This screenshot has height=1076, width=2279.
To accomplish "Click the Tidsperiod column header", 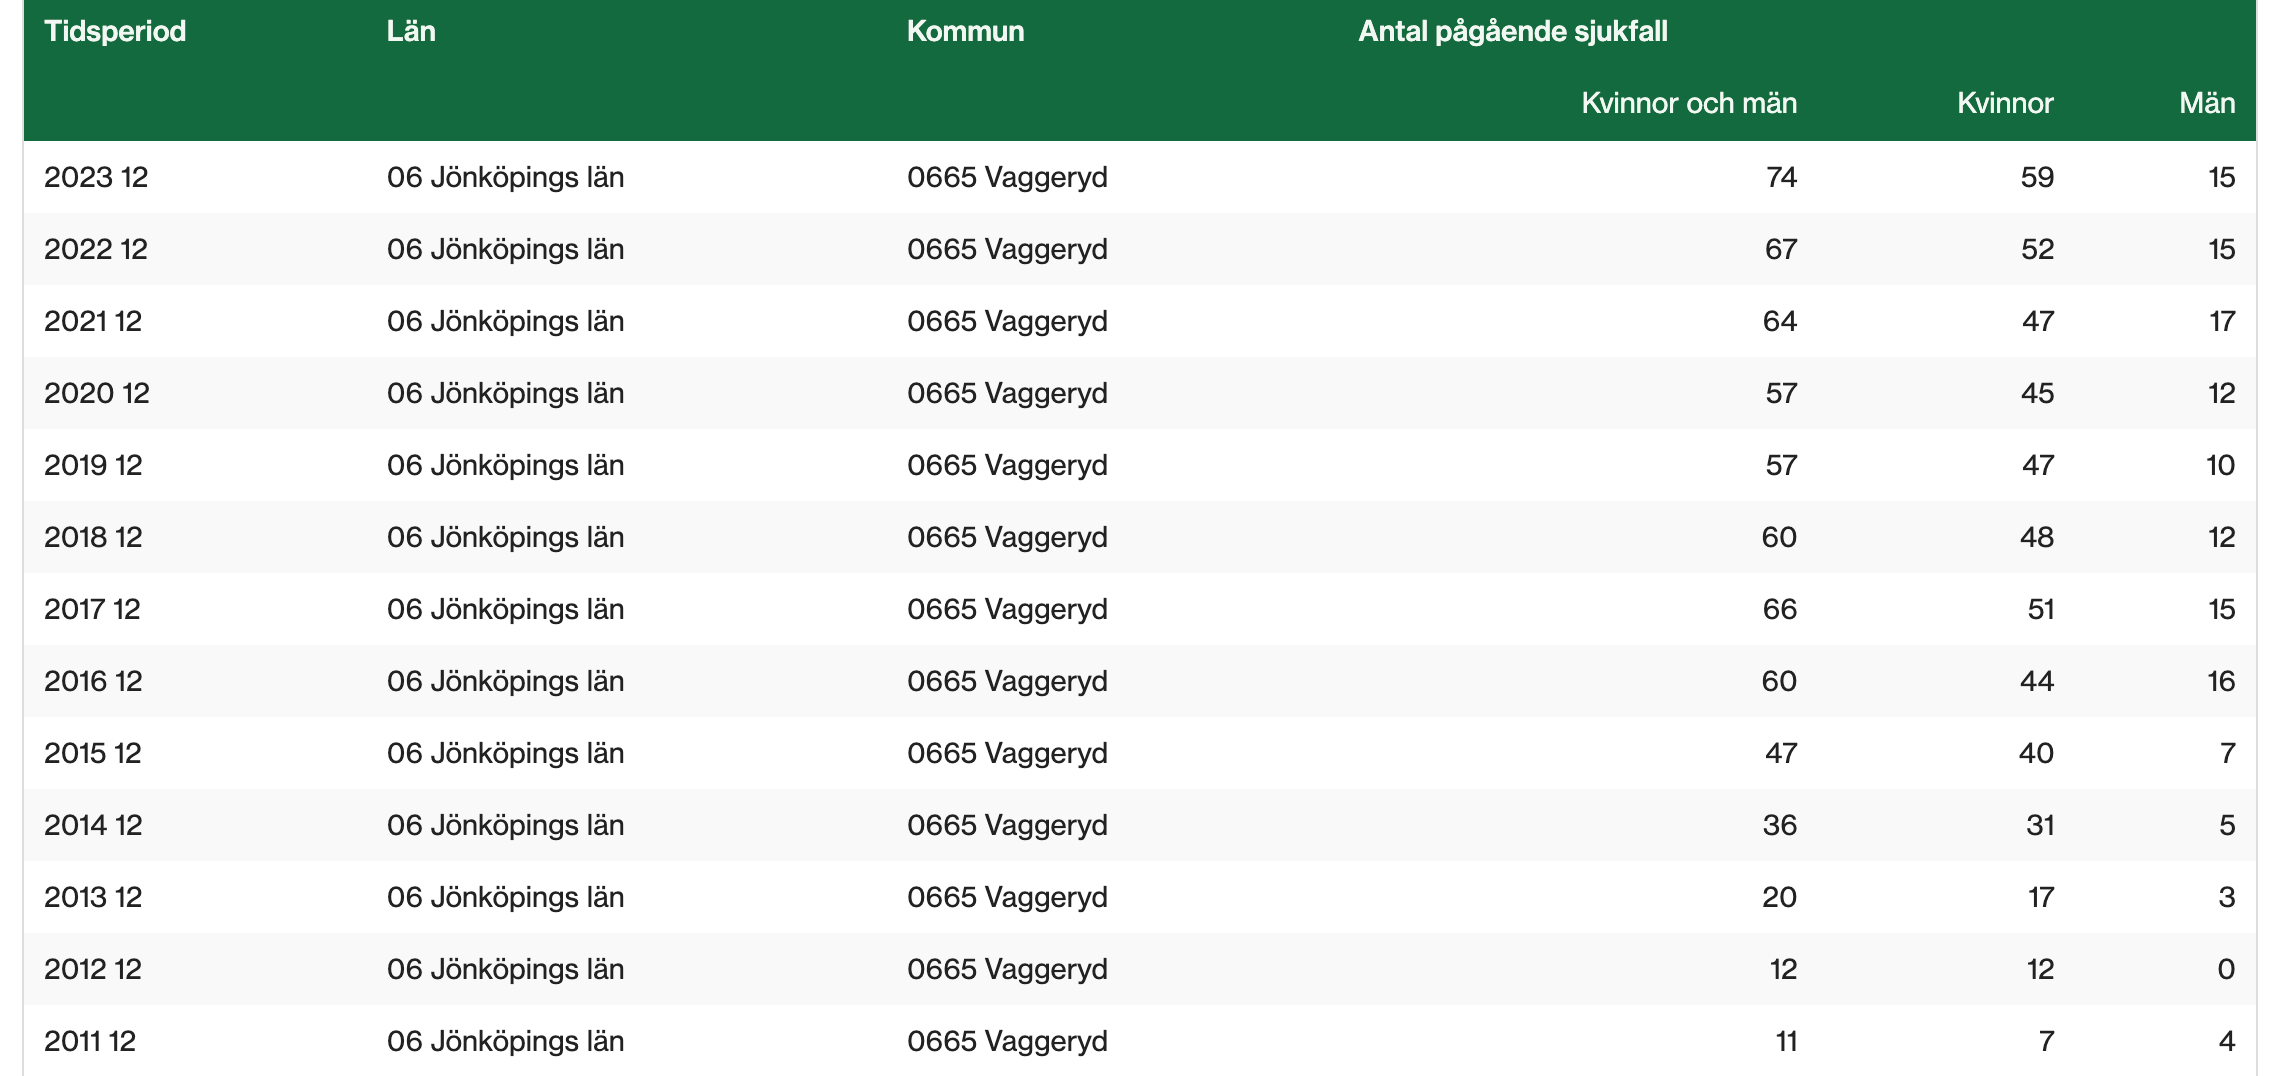I will (115, 31).
